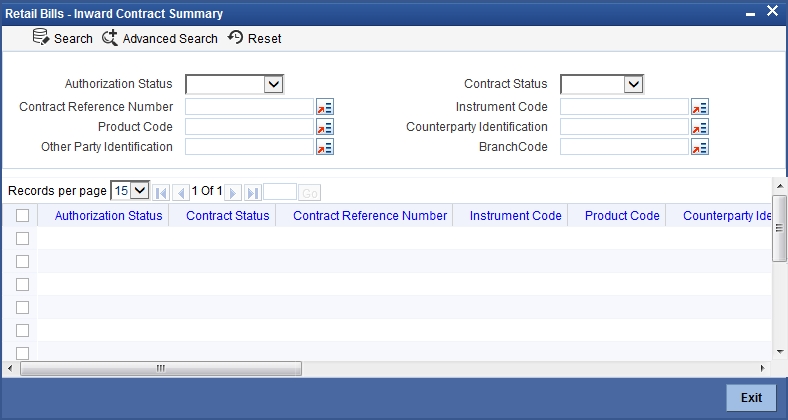Check the fifth result row checkbox
Viewport: 788px width, 420px height.
[x=23, y=331]
